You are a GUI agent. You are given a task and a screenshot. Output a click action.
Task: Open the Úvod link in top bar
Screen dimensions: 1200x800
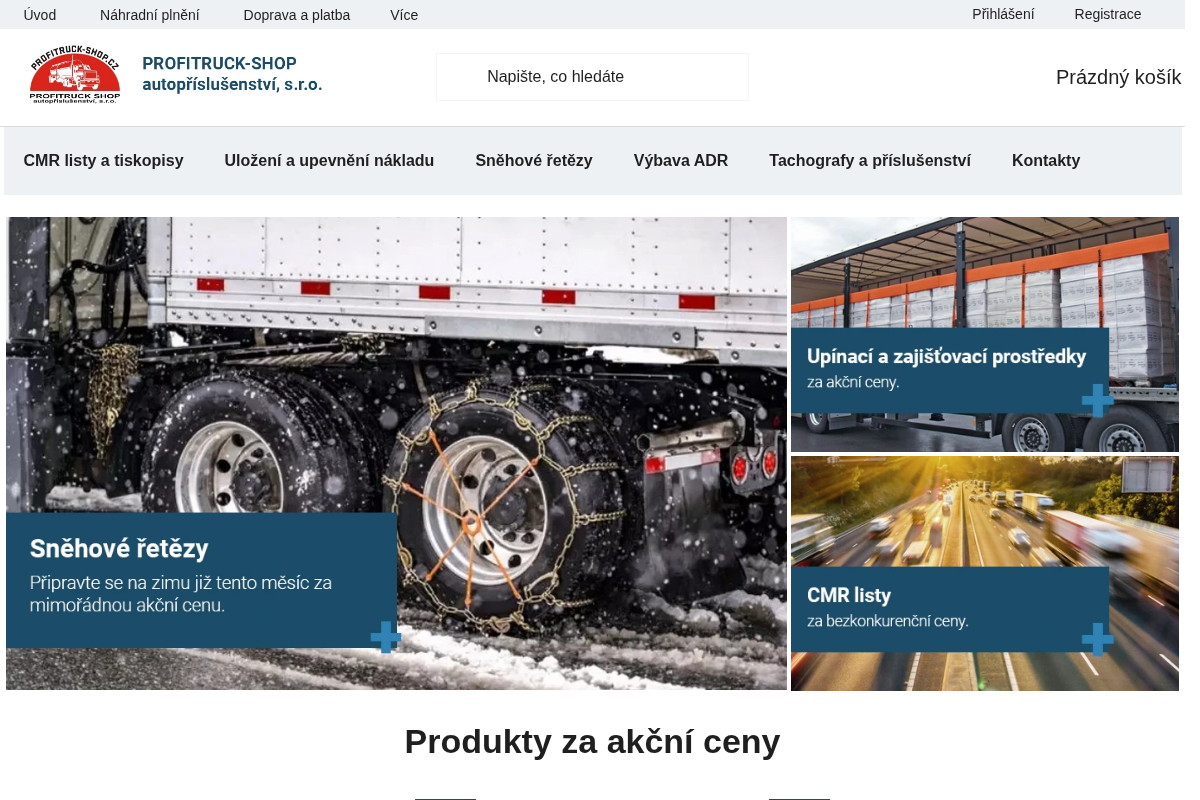pyautogui.click(x=40, y=15)
